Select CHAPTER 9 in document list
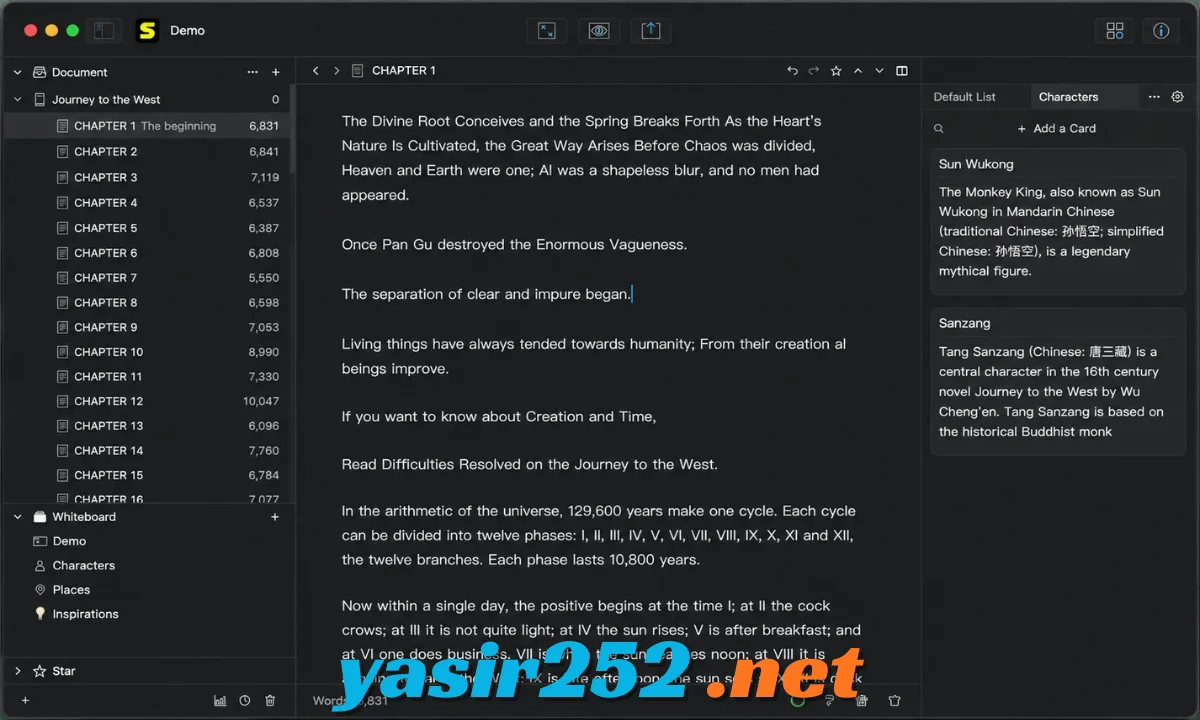Screen dimensions: 1200x720 click(x=147, y=327)
